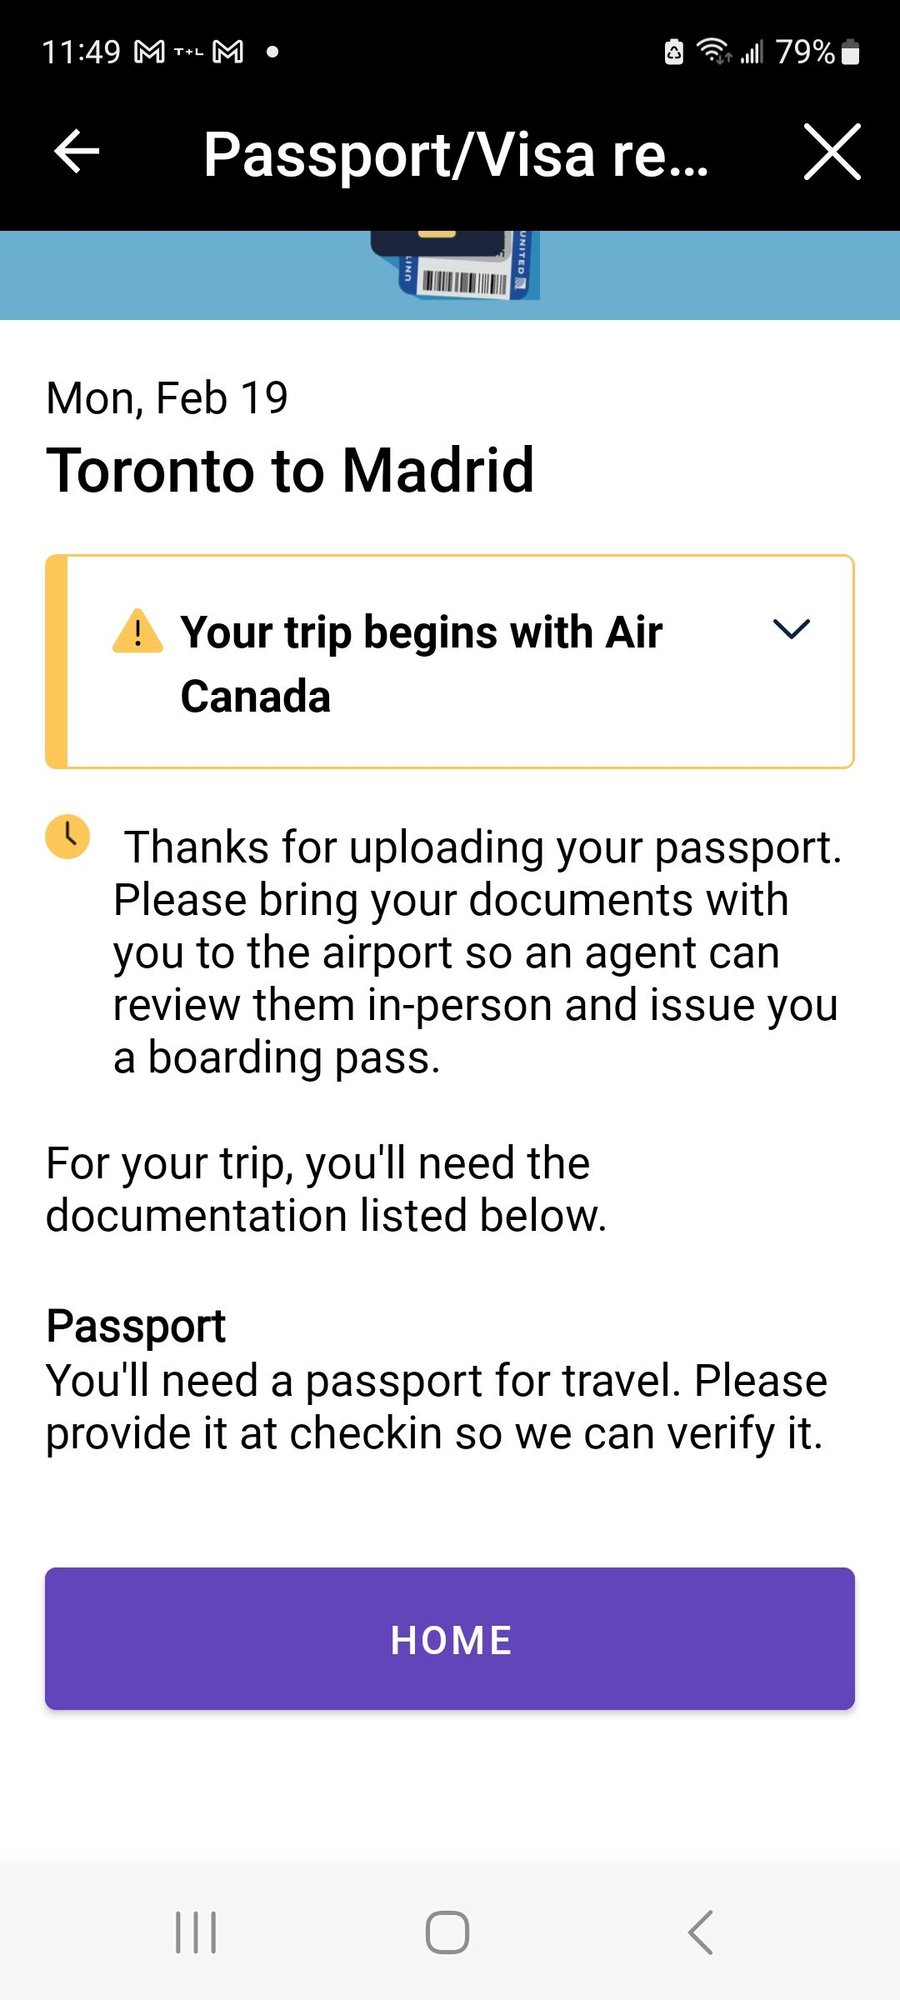This screenshot has height=2000, width=900.
Task: Tap the data saver icon in status bar
Action: tap(674, 51)
